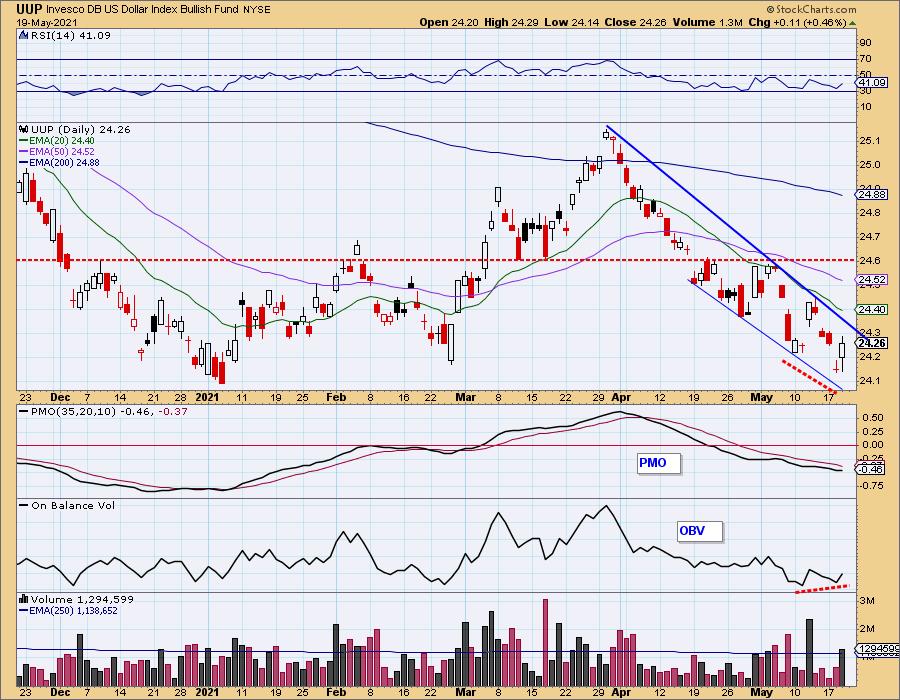
Task: Click the UUP (Daily) 24.26 legend
Action: pos(81,129)
